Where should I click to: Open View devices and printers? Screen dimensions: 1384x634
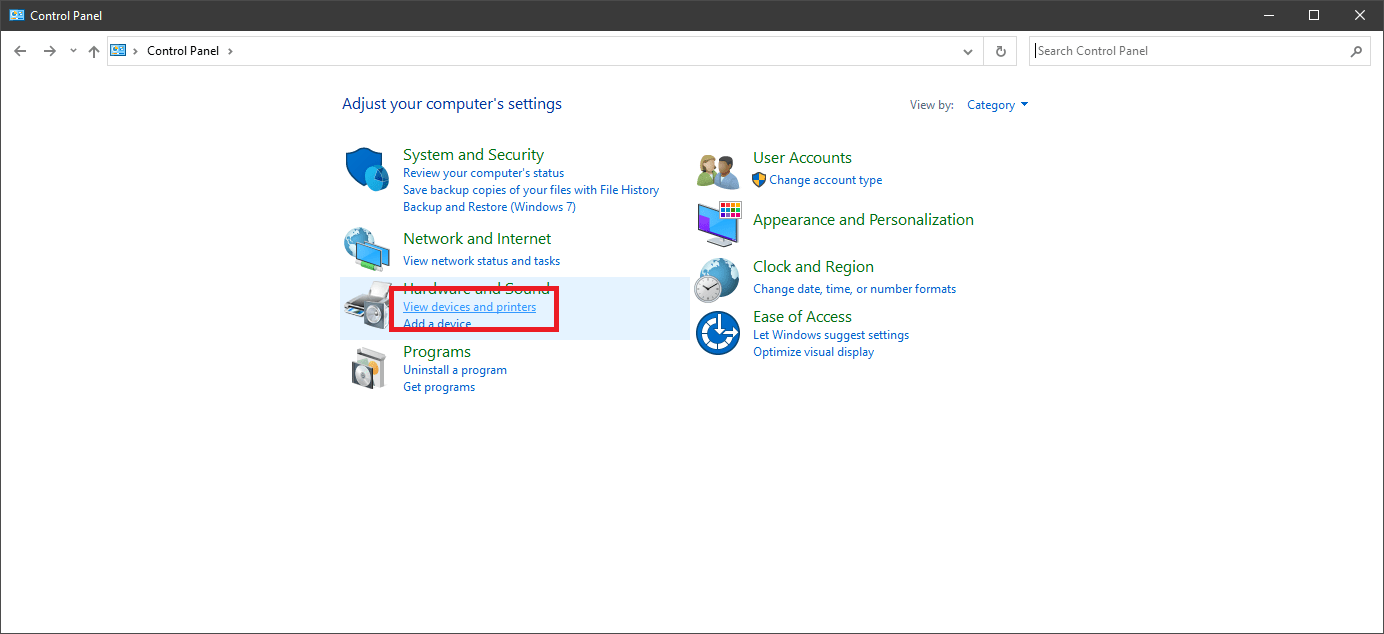[x=470, y=307]
